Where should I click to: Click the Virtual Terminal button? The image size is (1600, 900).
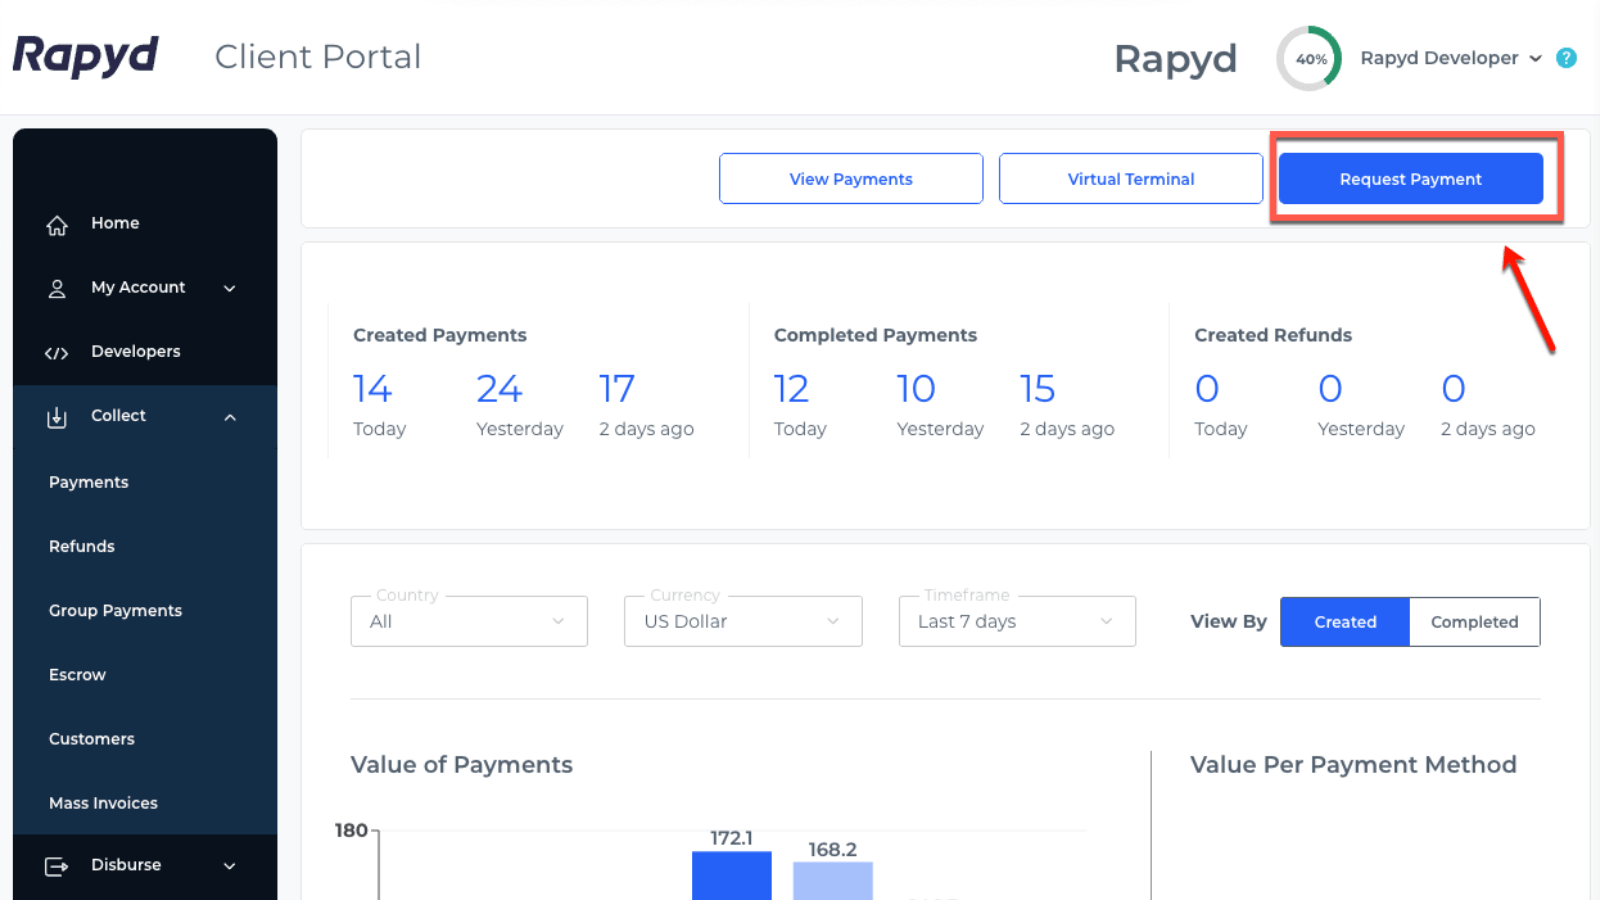click(x=1131, y=179)
